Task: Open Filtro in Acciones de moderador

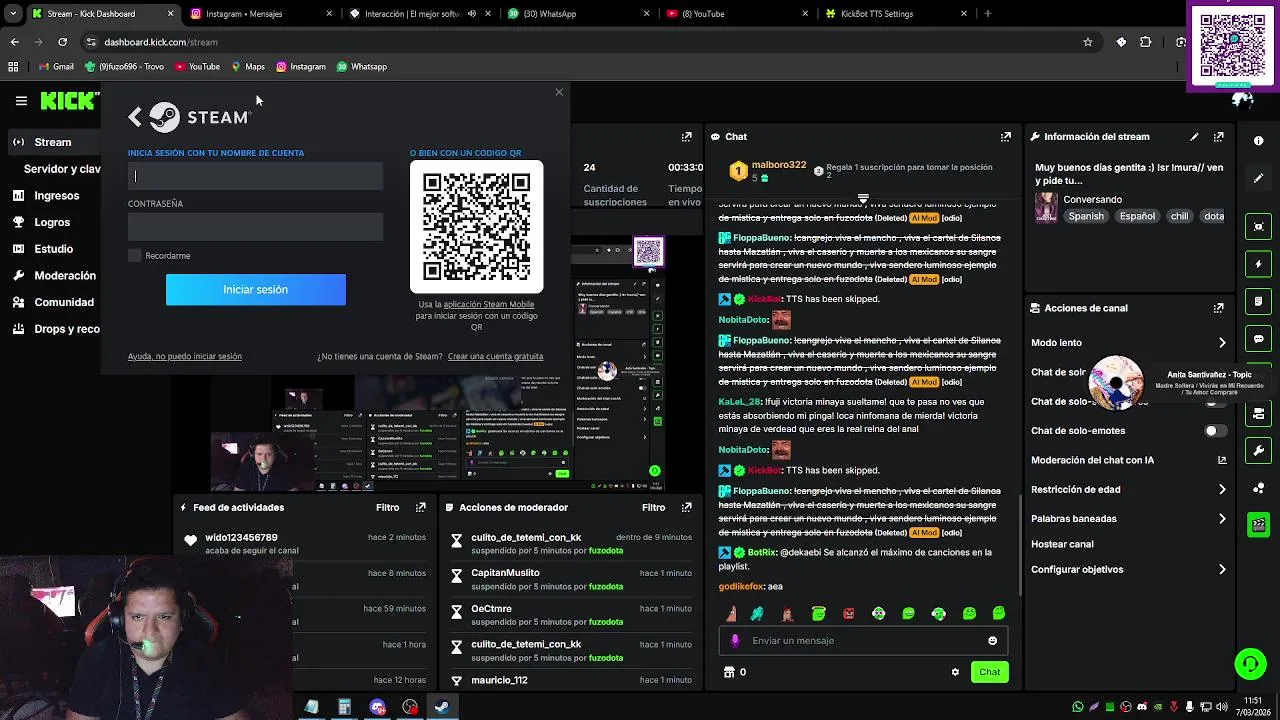Action: 653,508
